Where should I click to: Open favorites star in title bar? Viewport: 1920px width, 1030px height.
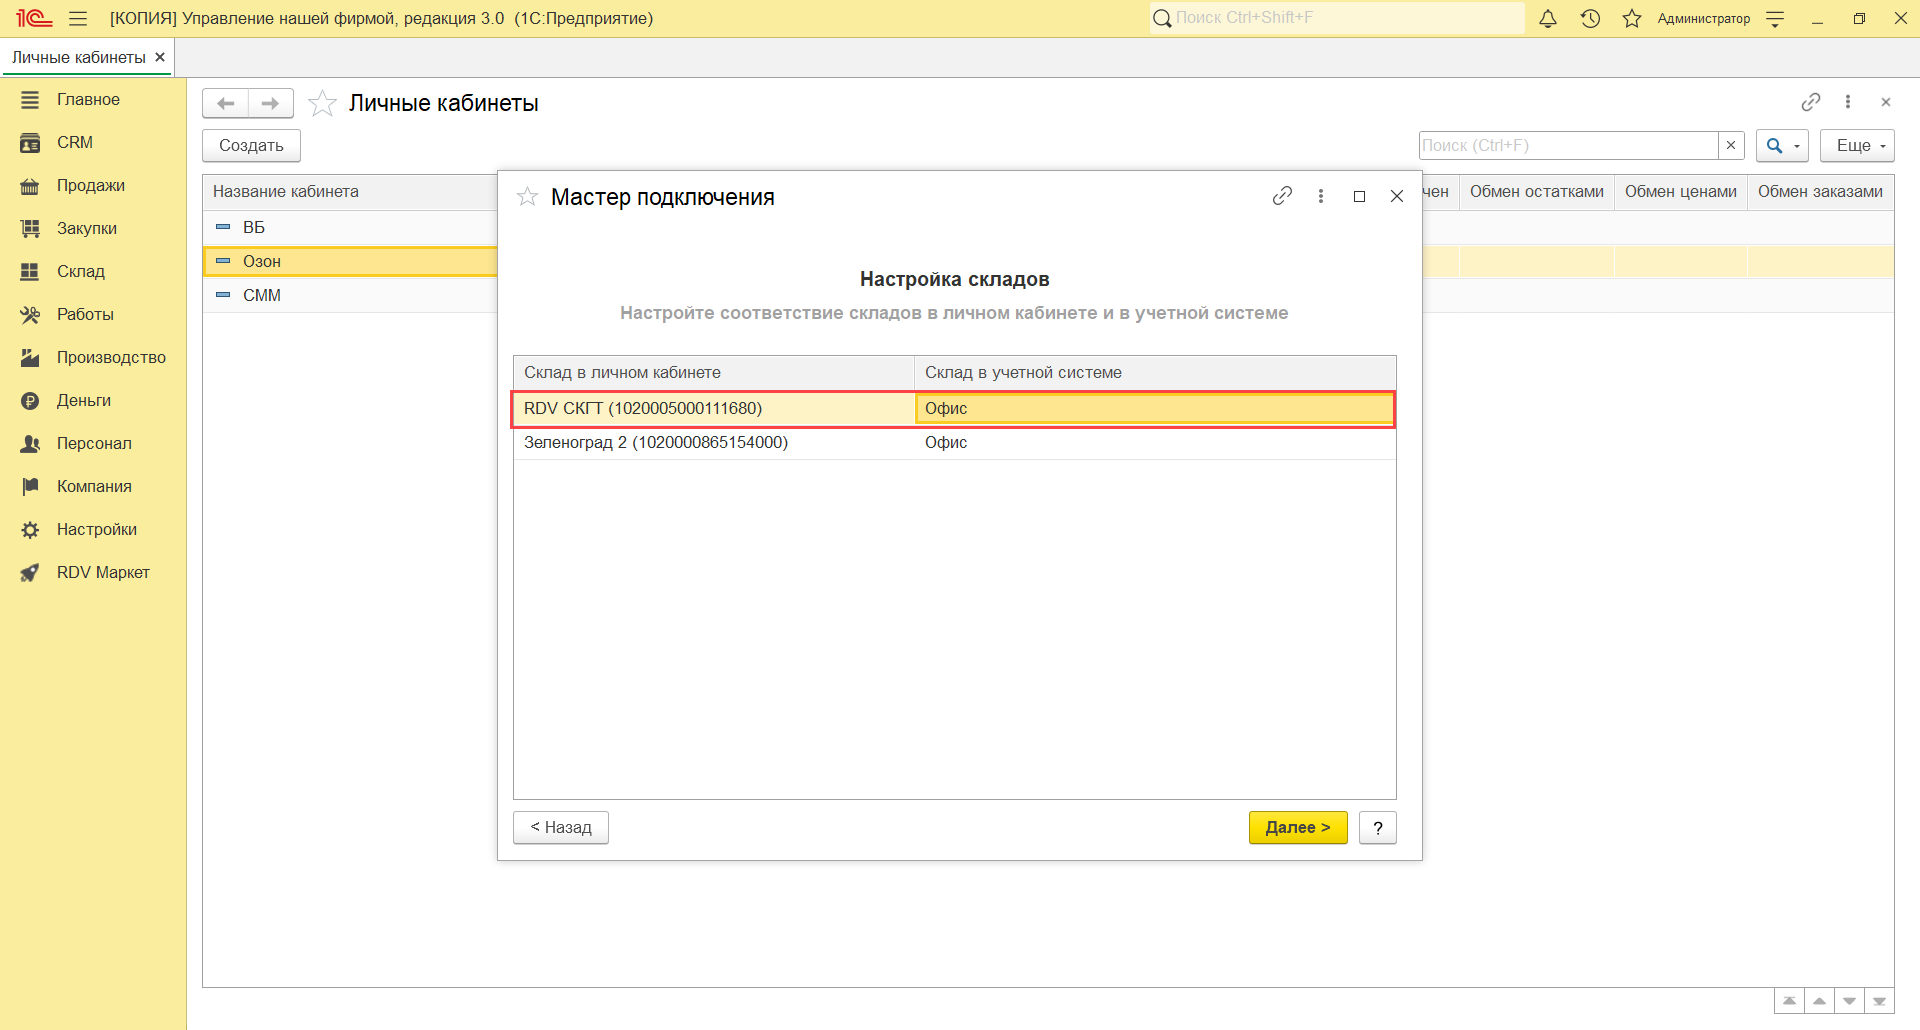pos(1632,18)
